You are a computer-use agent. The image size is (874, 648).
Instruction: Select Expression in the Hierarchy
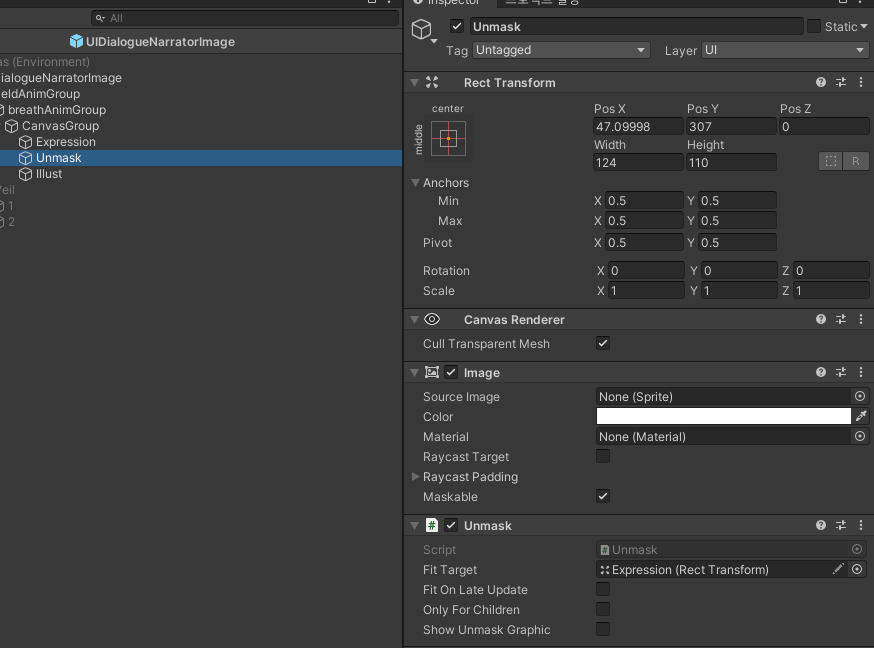66,142
